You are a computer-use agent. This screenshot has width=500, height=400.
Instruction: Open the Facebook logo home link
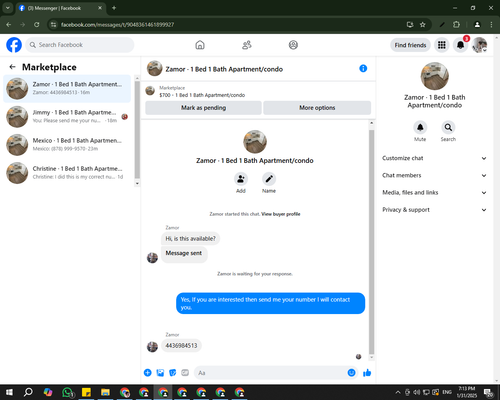point(14,45)
